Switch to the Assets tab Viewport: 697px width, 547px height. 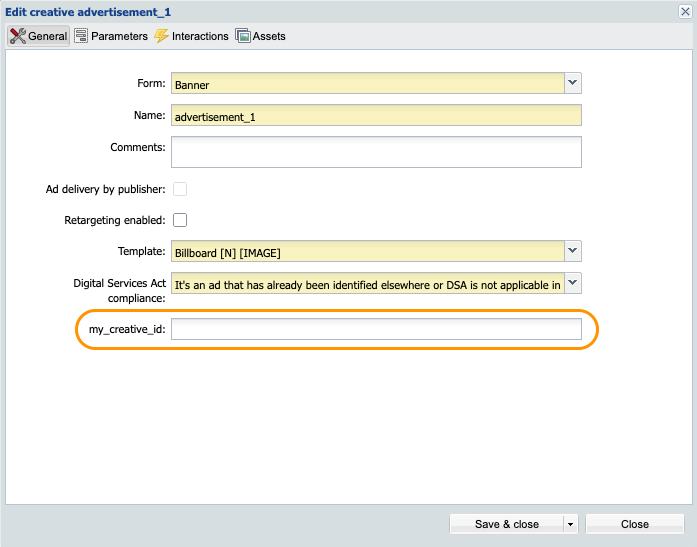[x=260, y=36]
